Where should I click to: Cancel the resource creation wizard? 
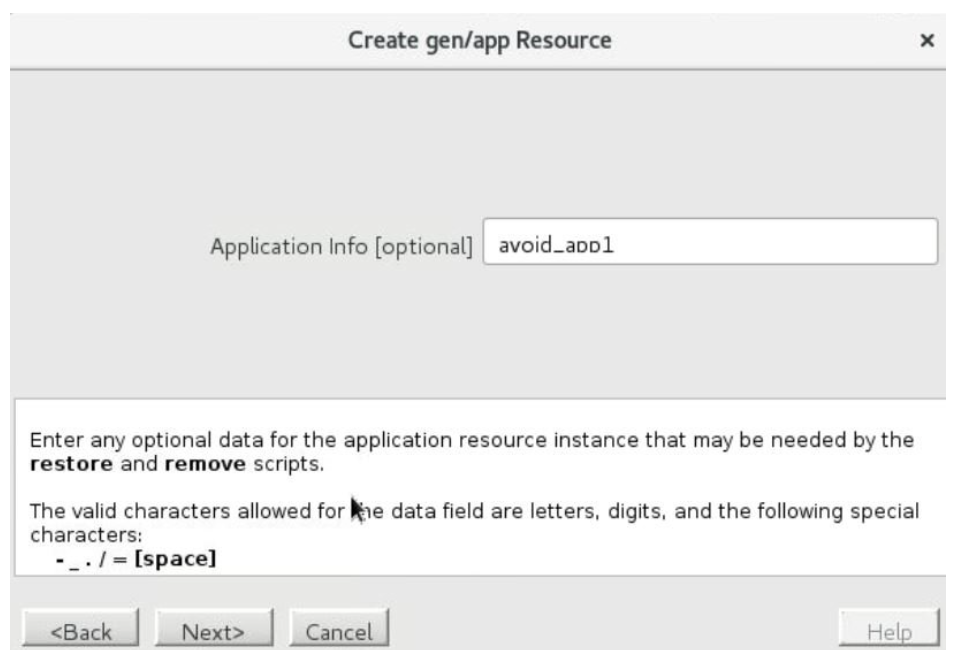(339, 631)
